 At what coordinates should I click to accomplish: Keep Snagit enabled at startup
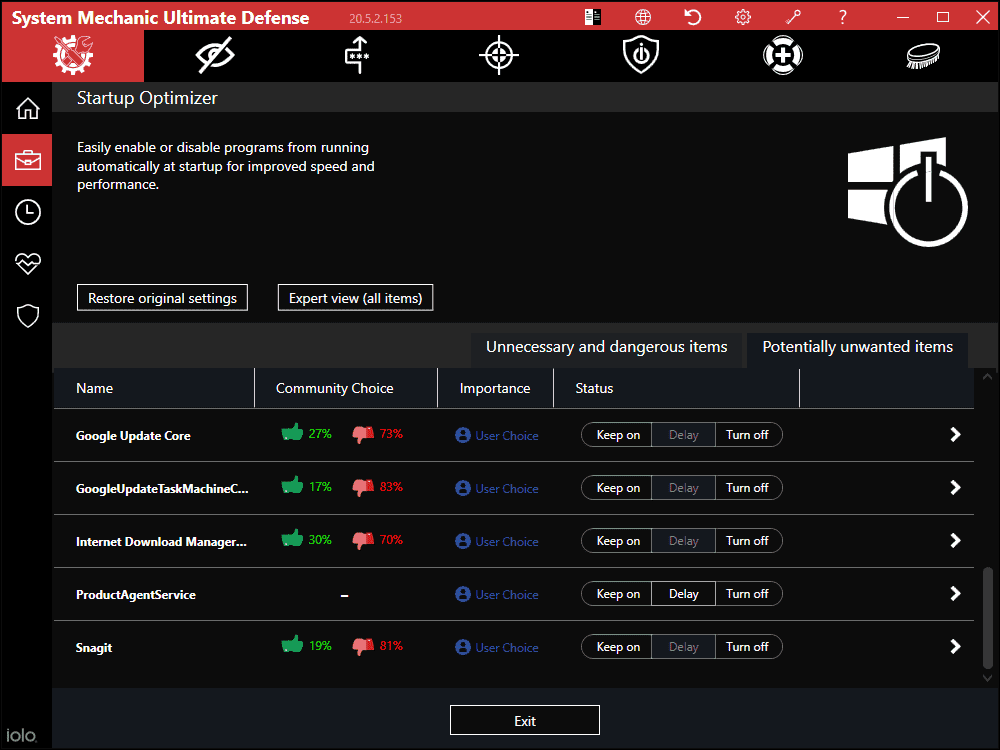coord(615,646)
